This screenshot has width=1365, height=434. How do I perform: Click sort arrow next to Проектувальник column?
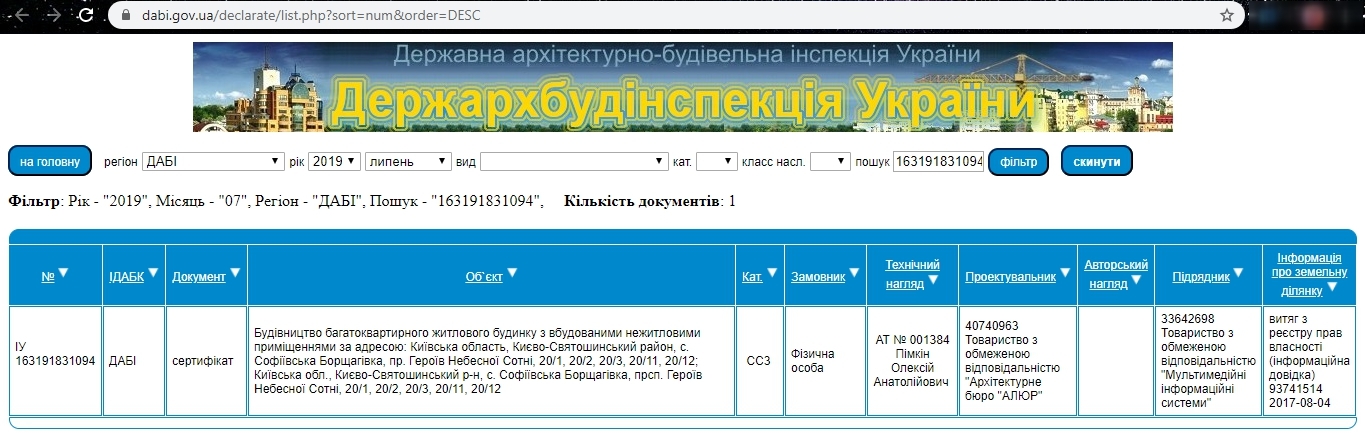pyautogui.click(x=1065, y=273)
